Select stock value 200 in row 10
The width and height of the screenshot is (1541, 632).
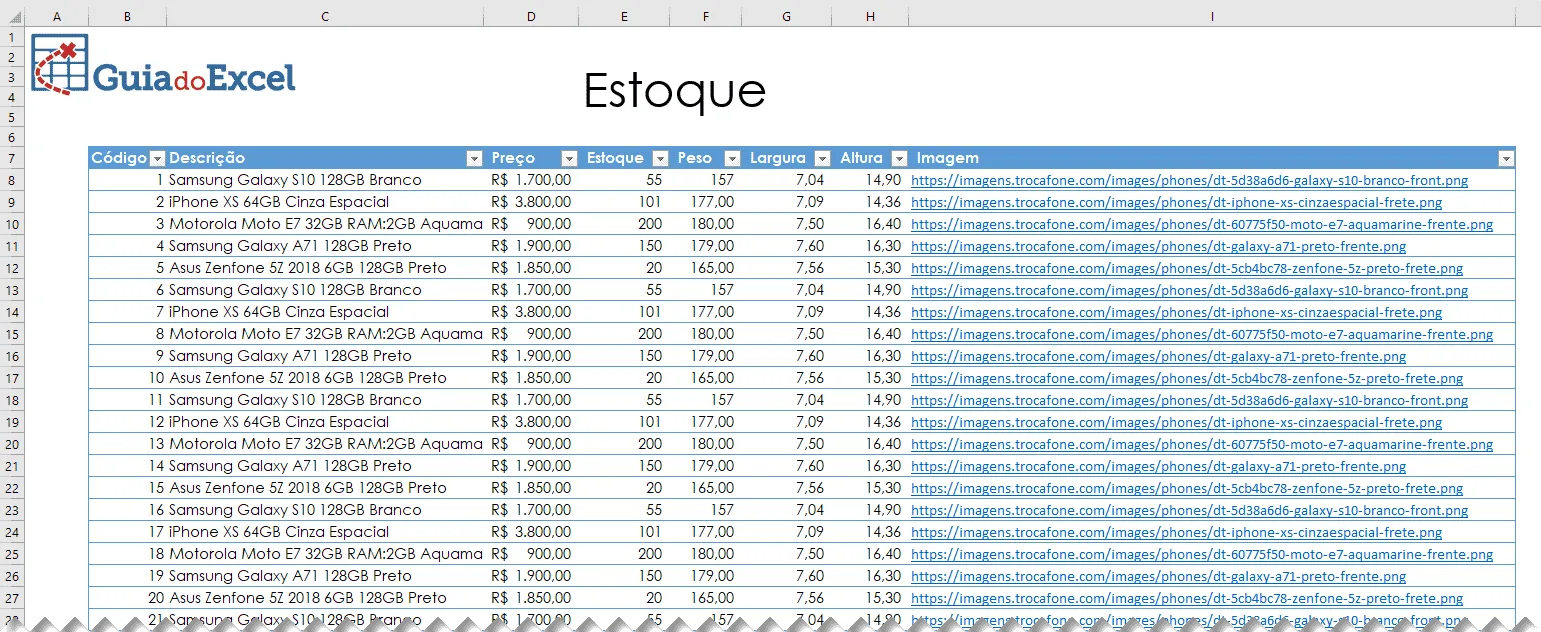point(624,224)
